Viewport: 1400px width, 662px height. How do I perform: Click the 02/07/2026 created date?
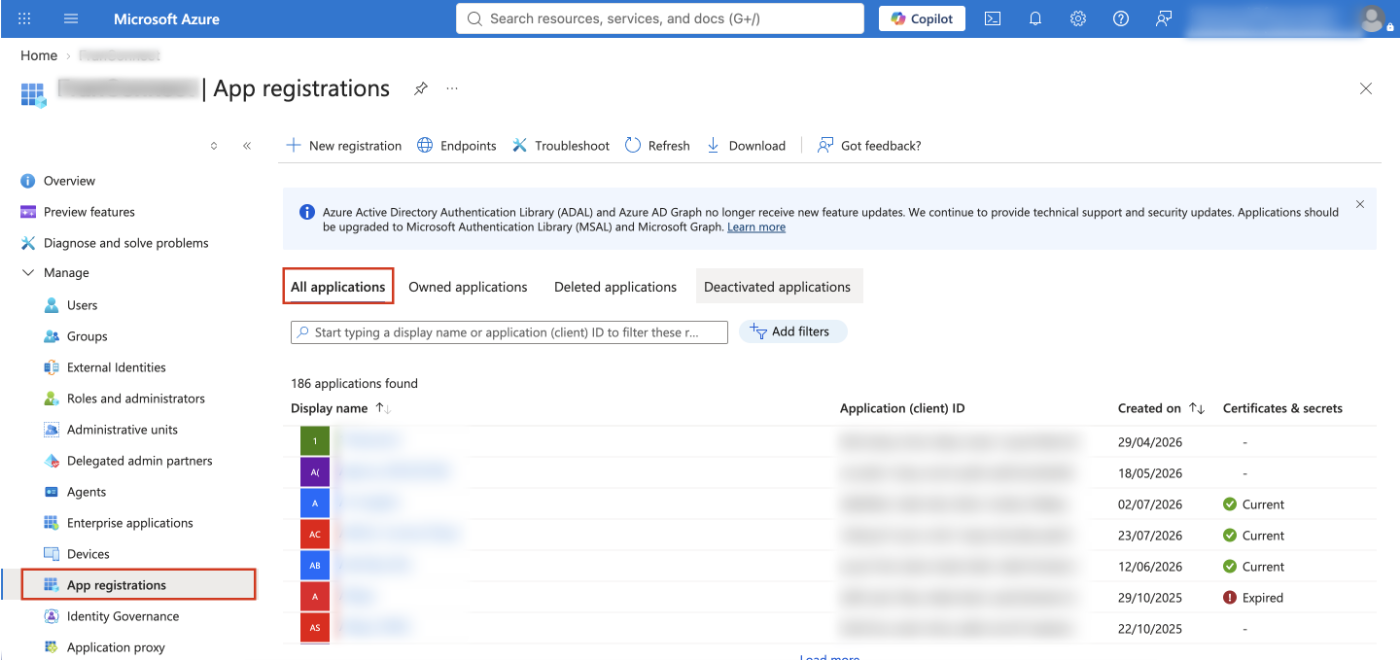click(1150, 504)
